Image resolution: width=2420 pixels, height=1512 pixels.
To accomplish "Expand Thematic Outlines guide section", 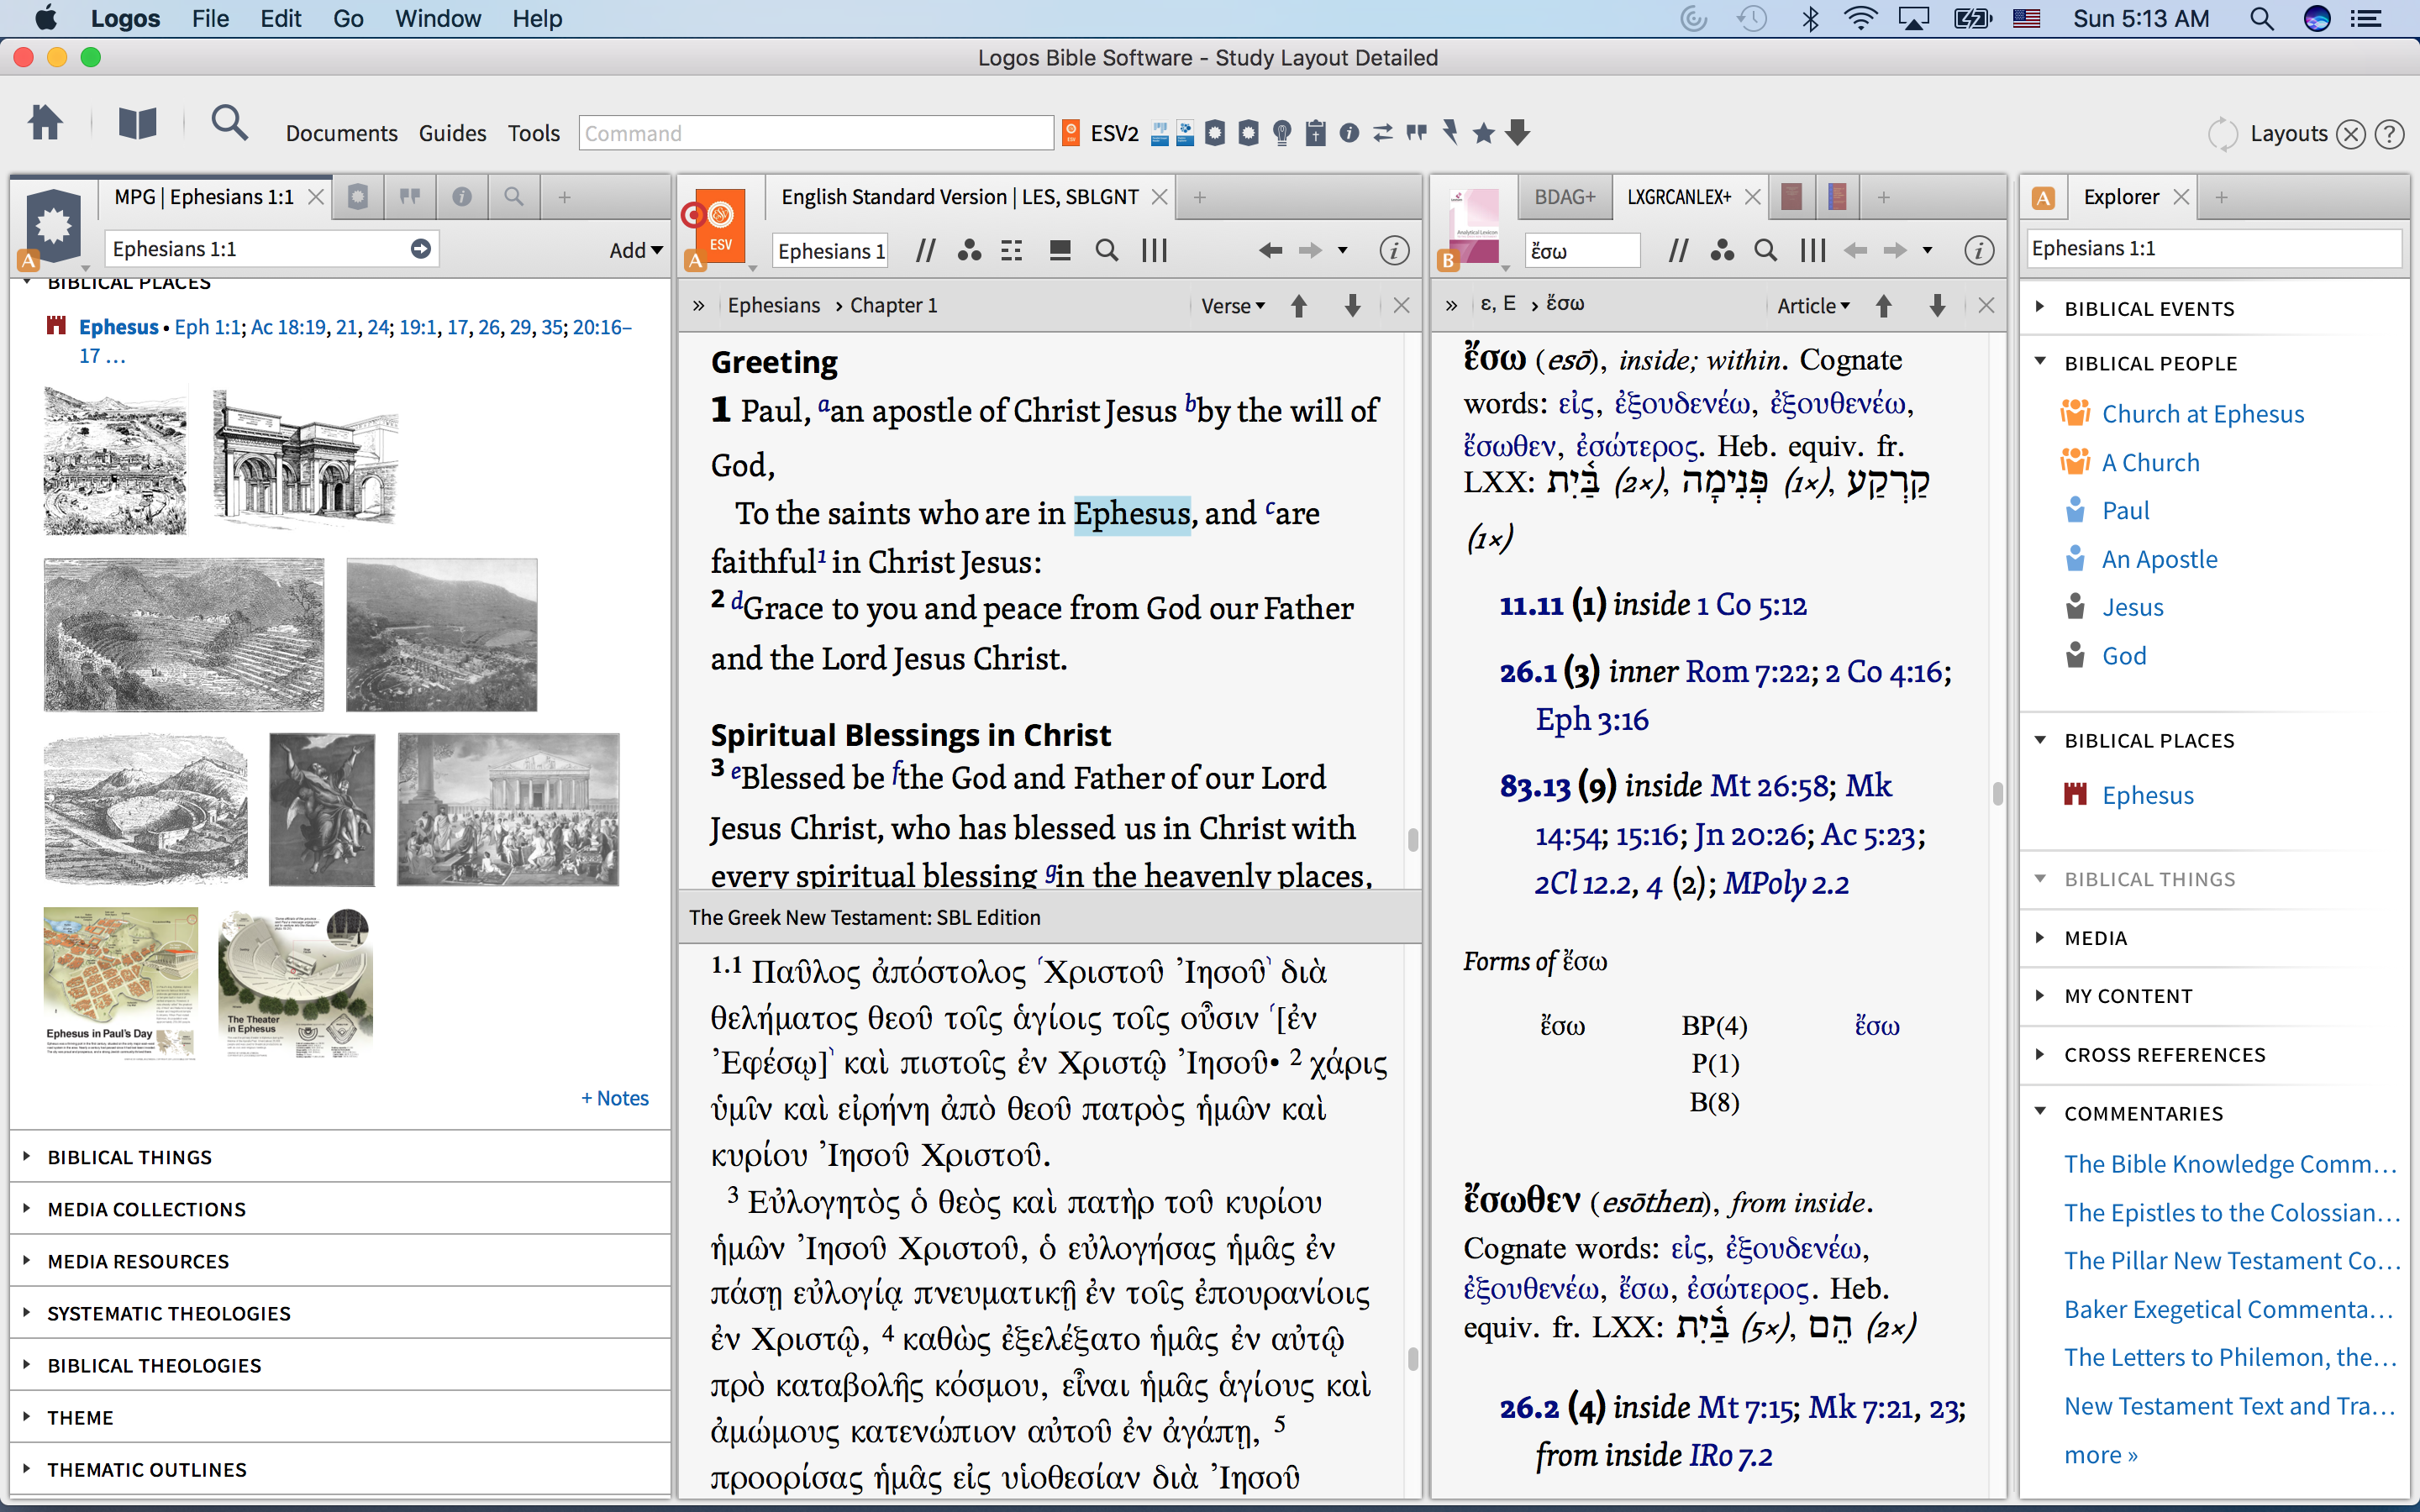I will 27,1469.
